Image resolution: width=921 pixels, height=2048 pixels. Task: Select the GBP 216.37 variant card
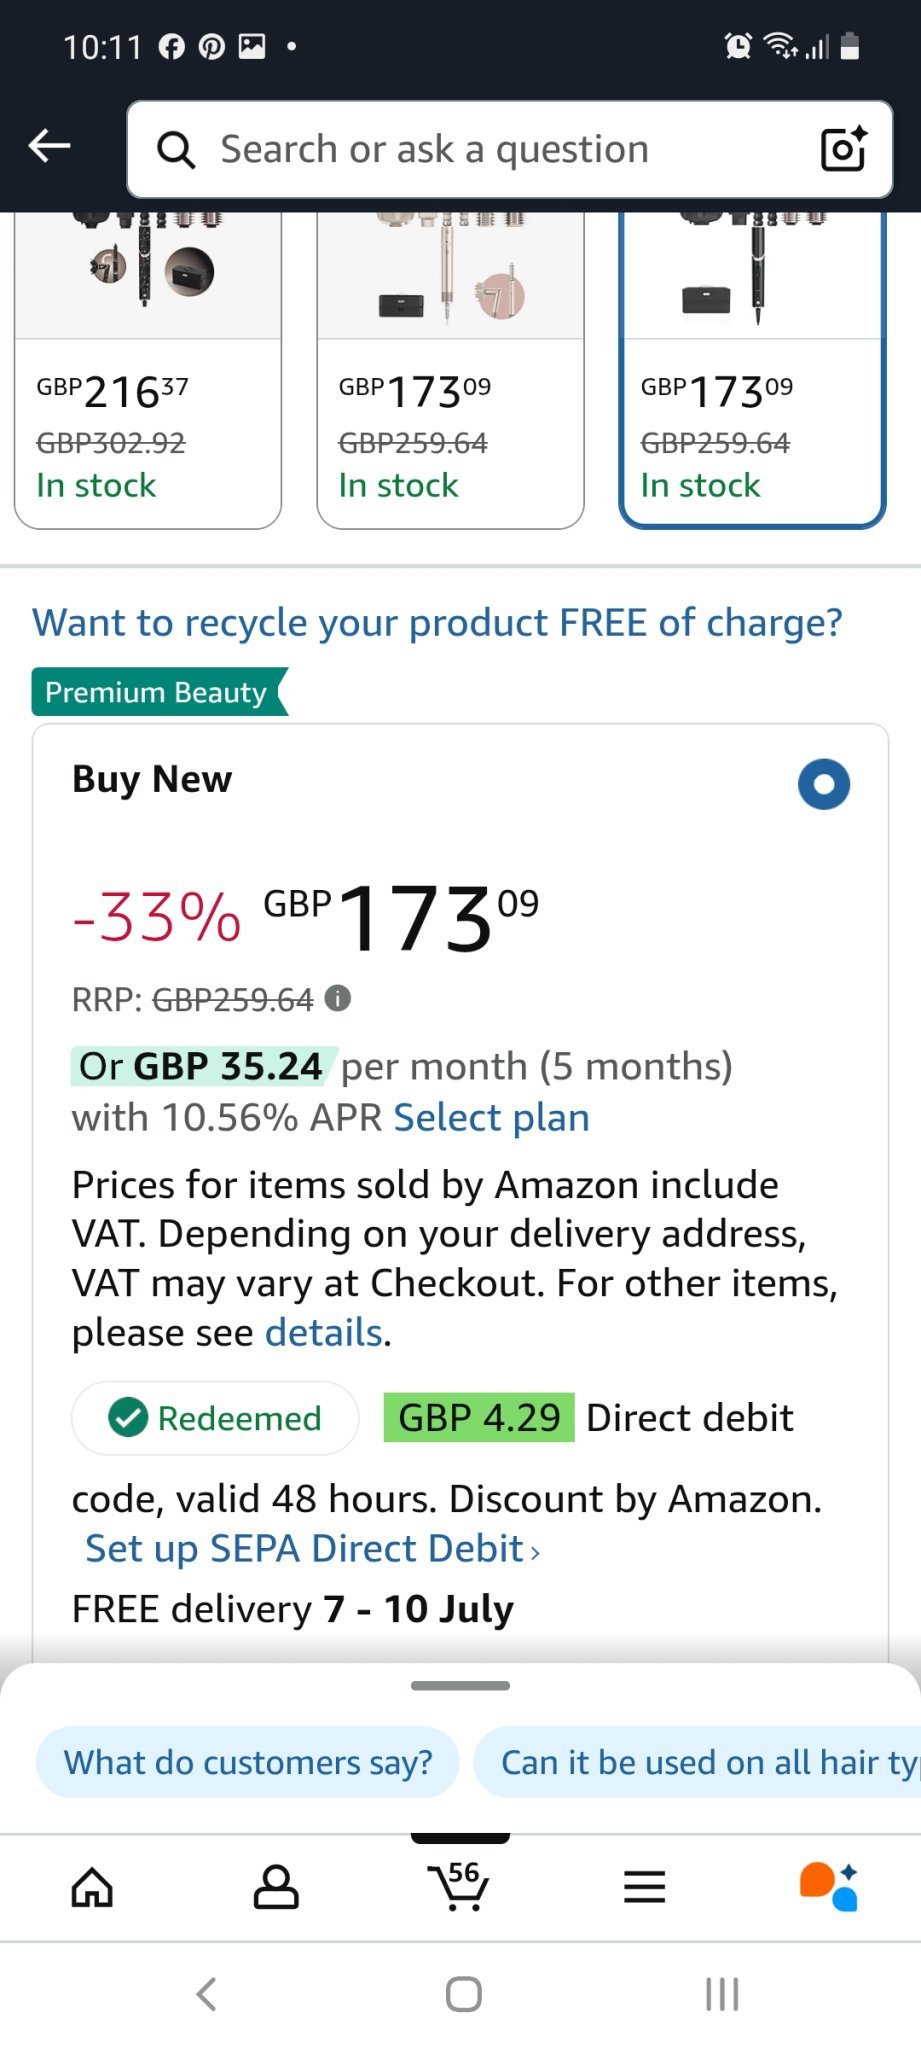[x=148, y=400]
